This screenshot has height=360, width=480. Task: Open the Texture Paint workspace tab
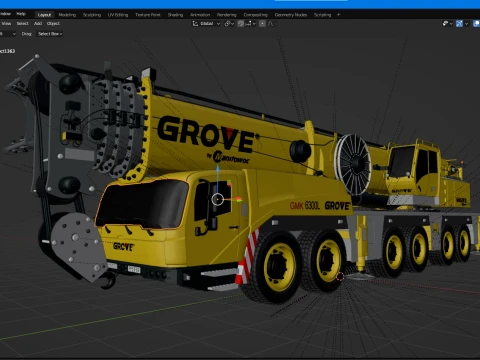coord(148,15)
